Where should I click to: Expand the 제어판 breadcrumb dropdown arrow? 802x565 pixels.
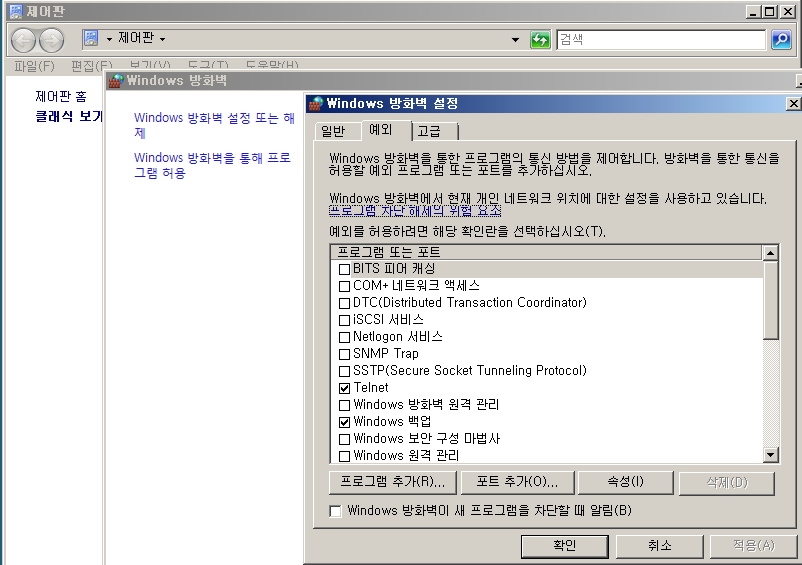pos(162,39)
